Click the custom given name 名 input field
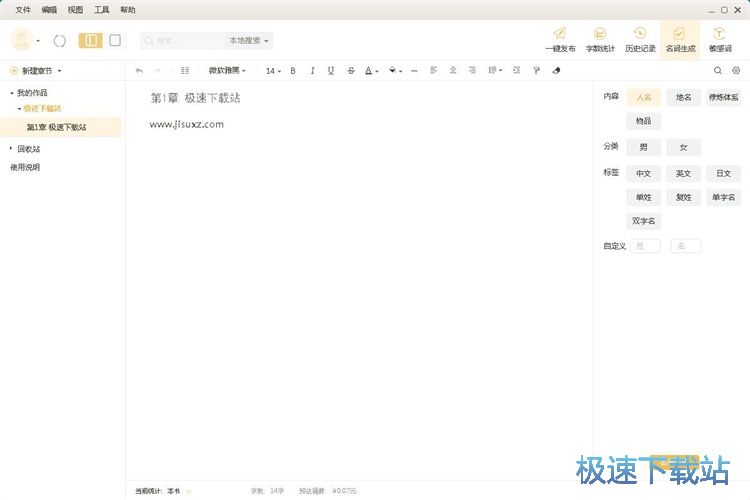750x500 pixels. tap(685, 246)
